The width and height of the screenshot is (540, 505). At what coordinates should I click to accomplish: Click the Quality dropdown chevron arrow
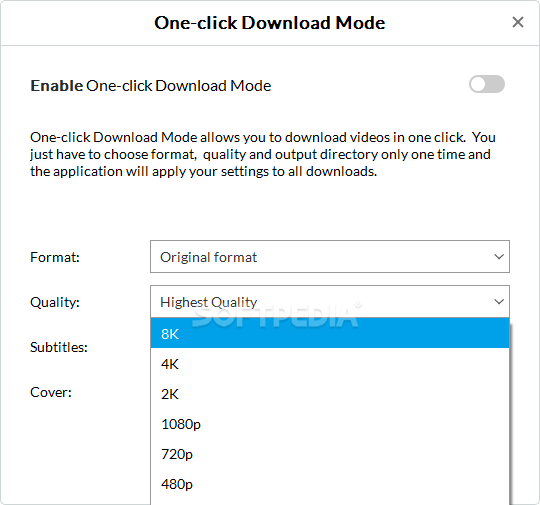click(x=499, y=302)
